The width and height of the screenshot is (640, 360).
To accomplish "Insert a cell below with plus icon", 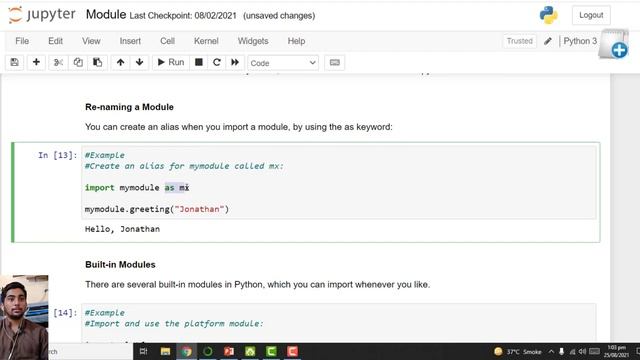I will pos(36,62).
